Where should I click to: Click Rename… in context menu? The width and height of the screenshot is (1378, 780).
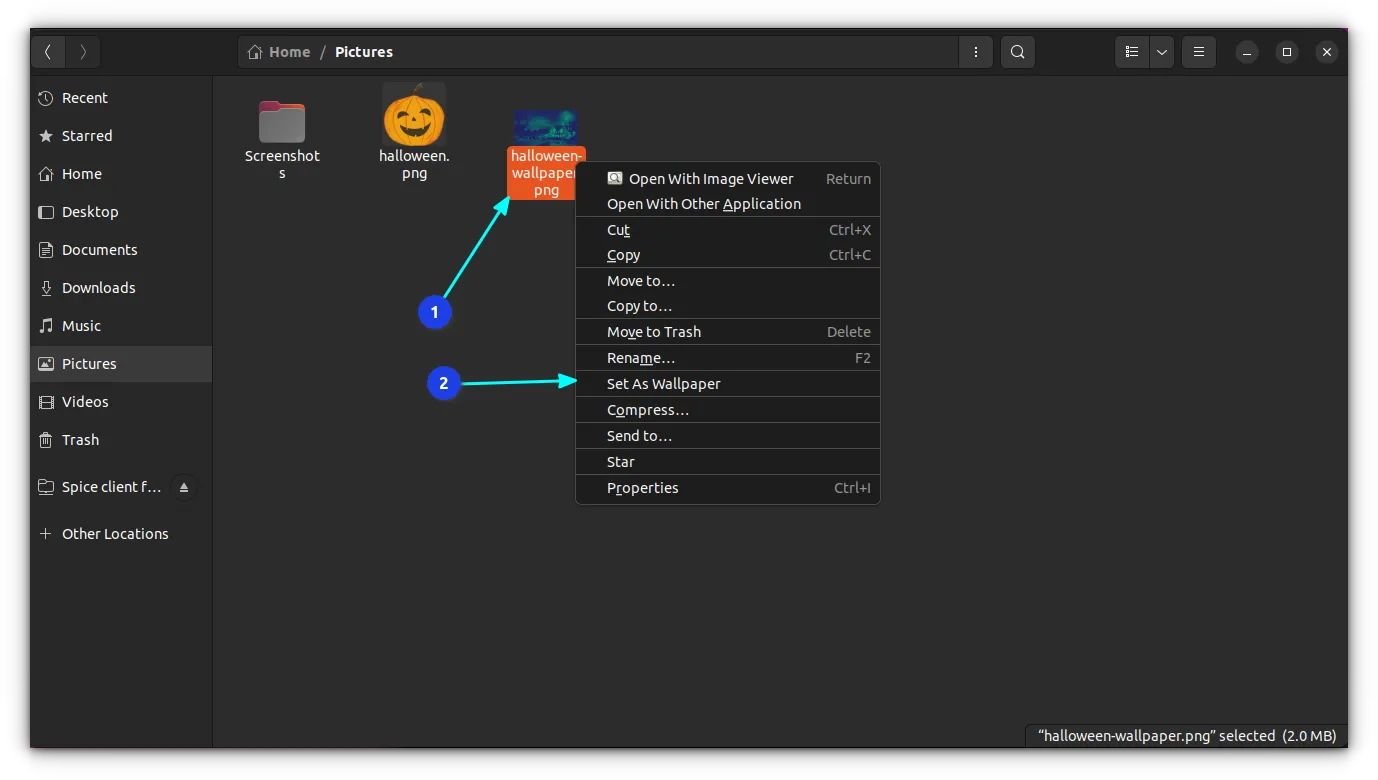point(640,358)
